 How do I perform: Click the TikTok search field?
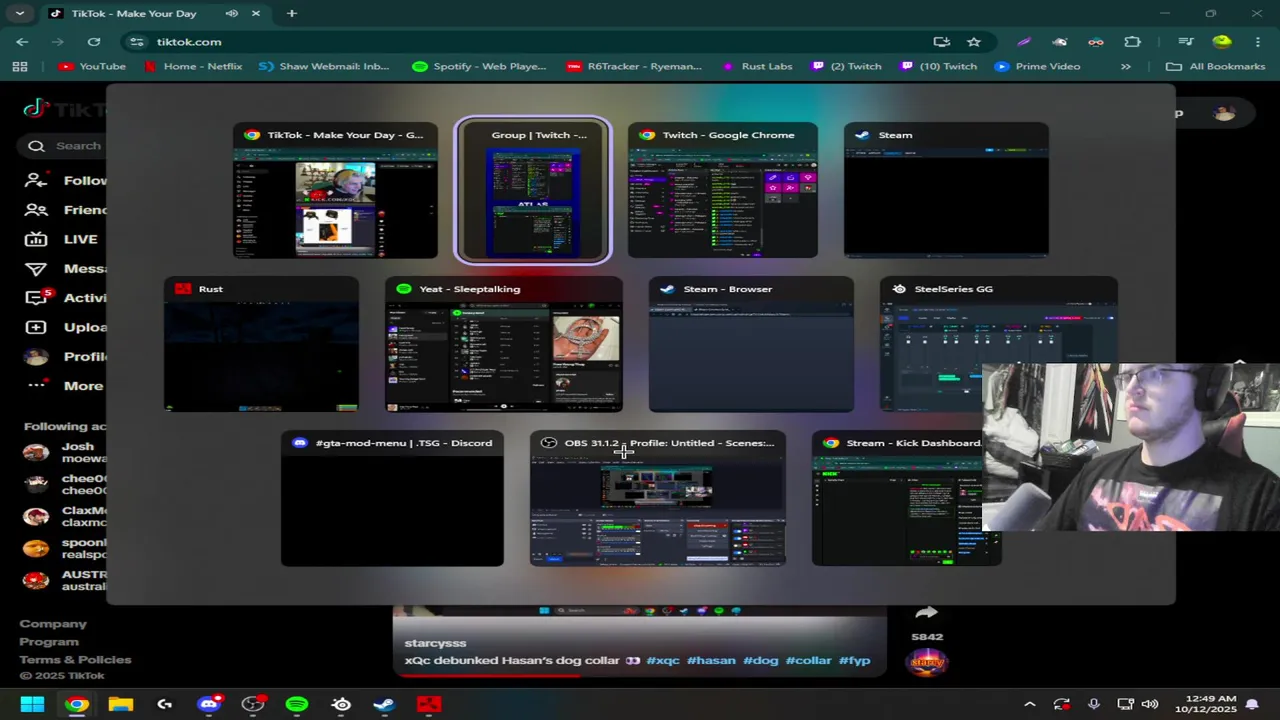click(x=62, y=146)
